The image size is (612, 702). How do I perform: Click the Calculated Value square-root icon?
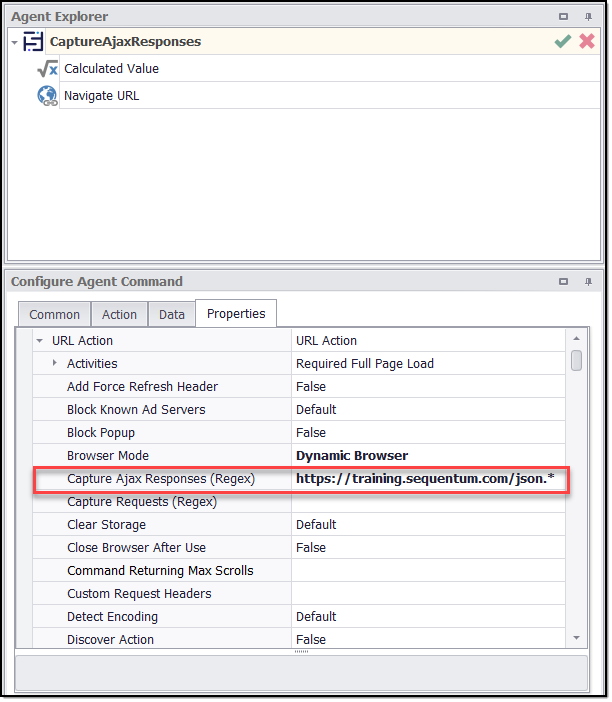click(47, 69)
